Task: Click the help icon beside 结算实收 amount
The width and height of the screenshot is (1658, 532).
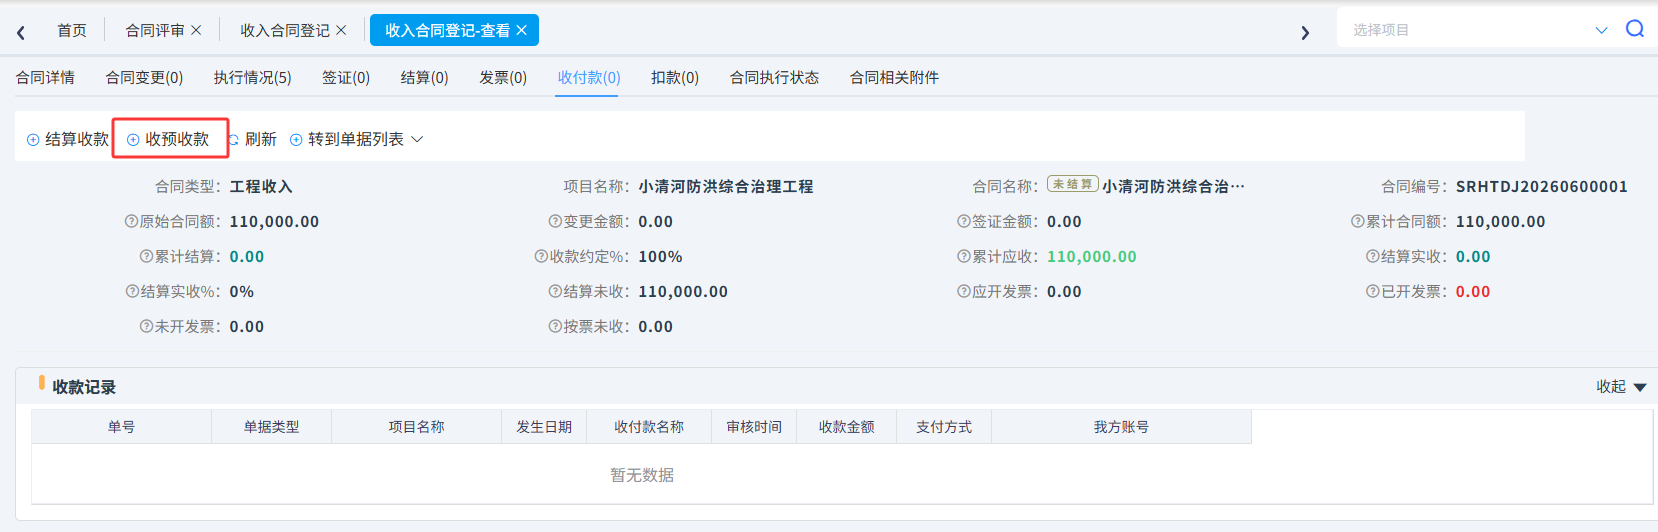Action: pos(1373,256)
